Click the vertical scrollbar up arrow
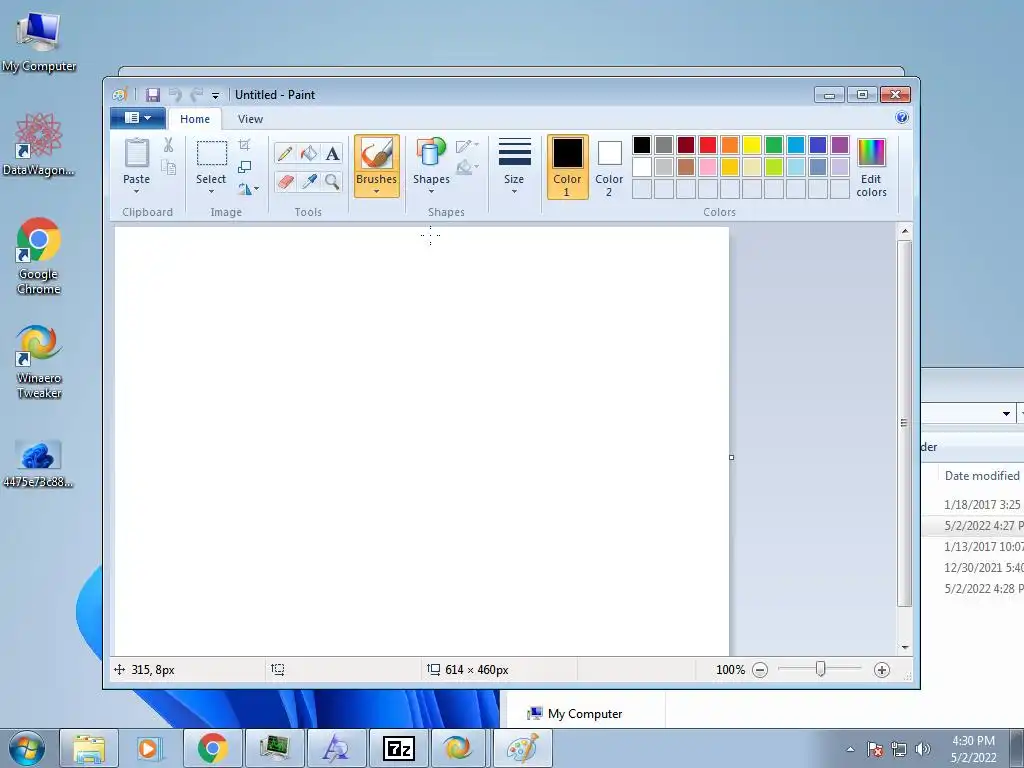Image resolution: width=1024 pixels, height=768 pixels. 904,231
